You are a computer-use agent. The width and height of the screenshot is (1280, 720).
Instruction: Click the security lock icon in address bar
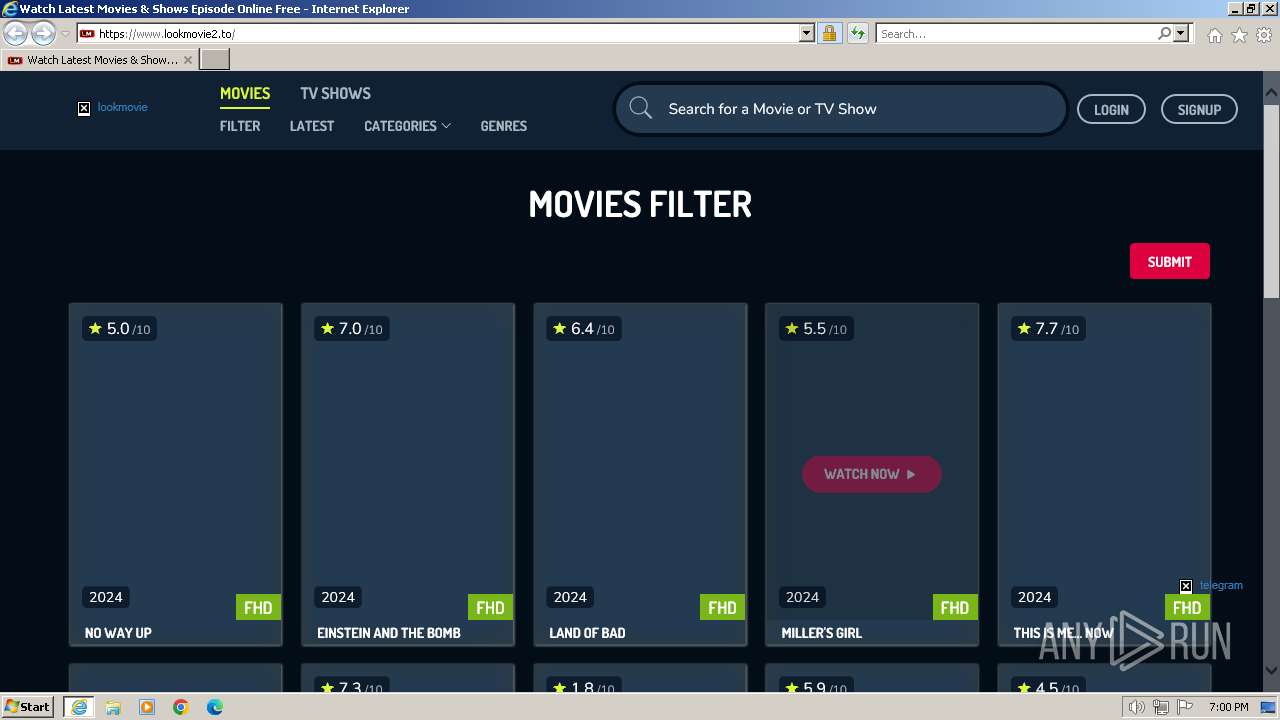tap(829, 34)
